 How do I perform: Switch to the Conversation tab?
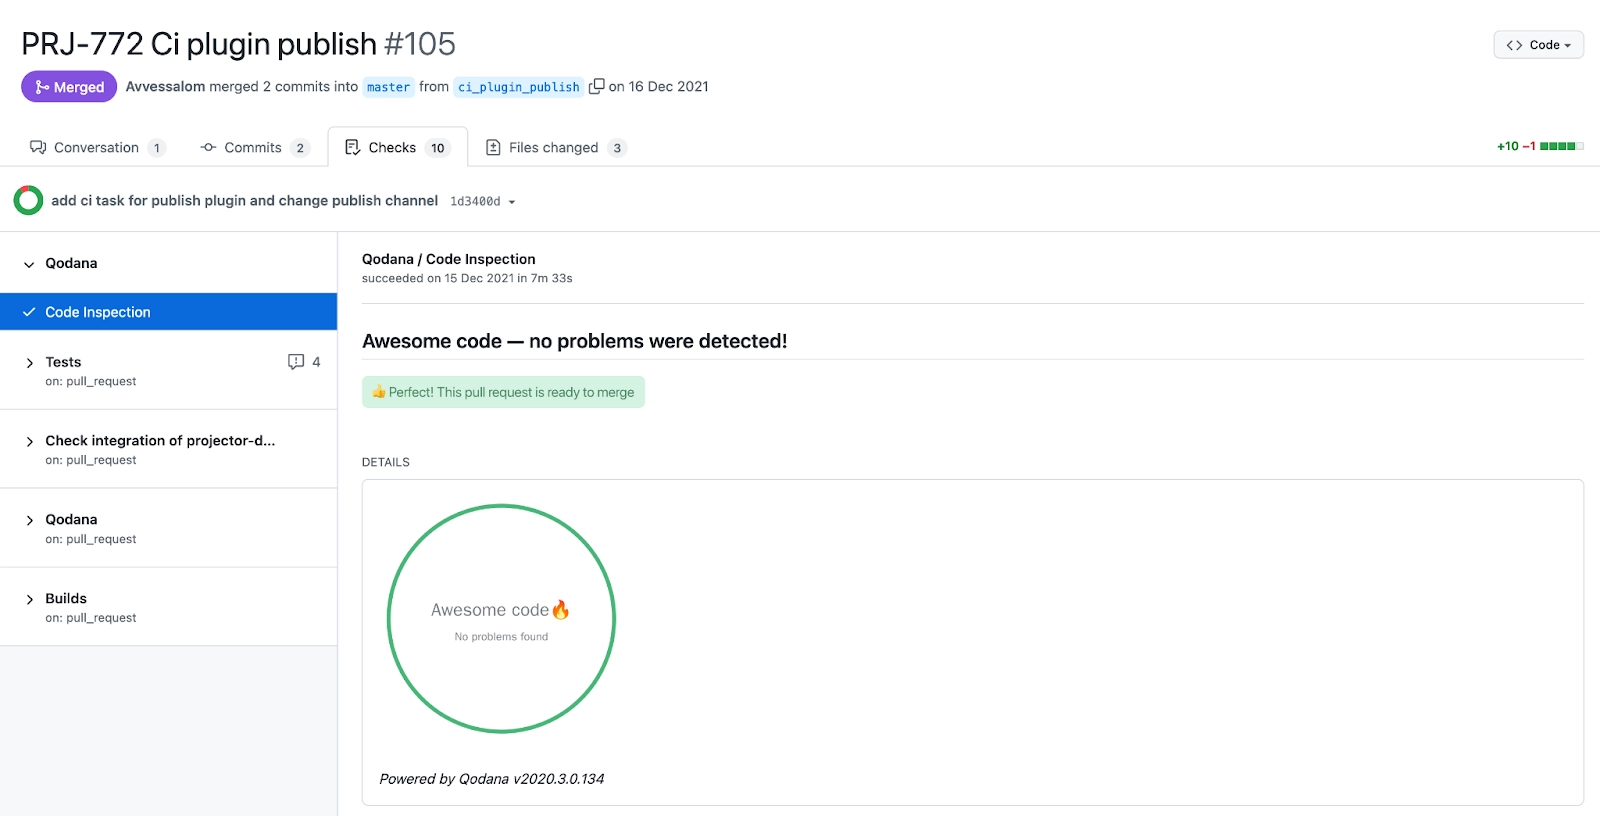click(x=96, y=148)
